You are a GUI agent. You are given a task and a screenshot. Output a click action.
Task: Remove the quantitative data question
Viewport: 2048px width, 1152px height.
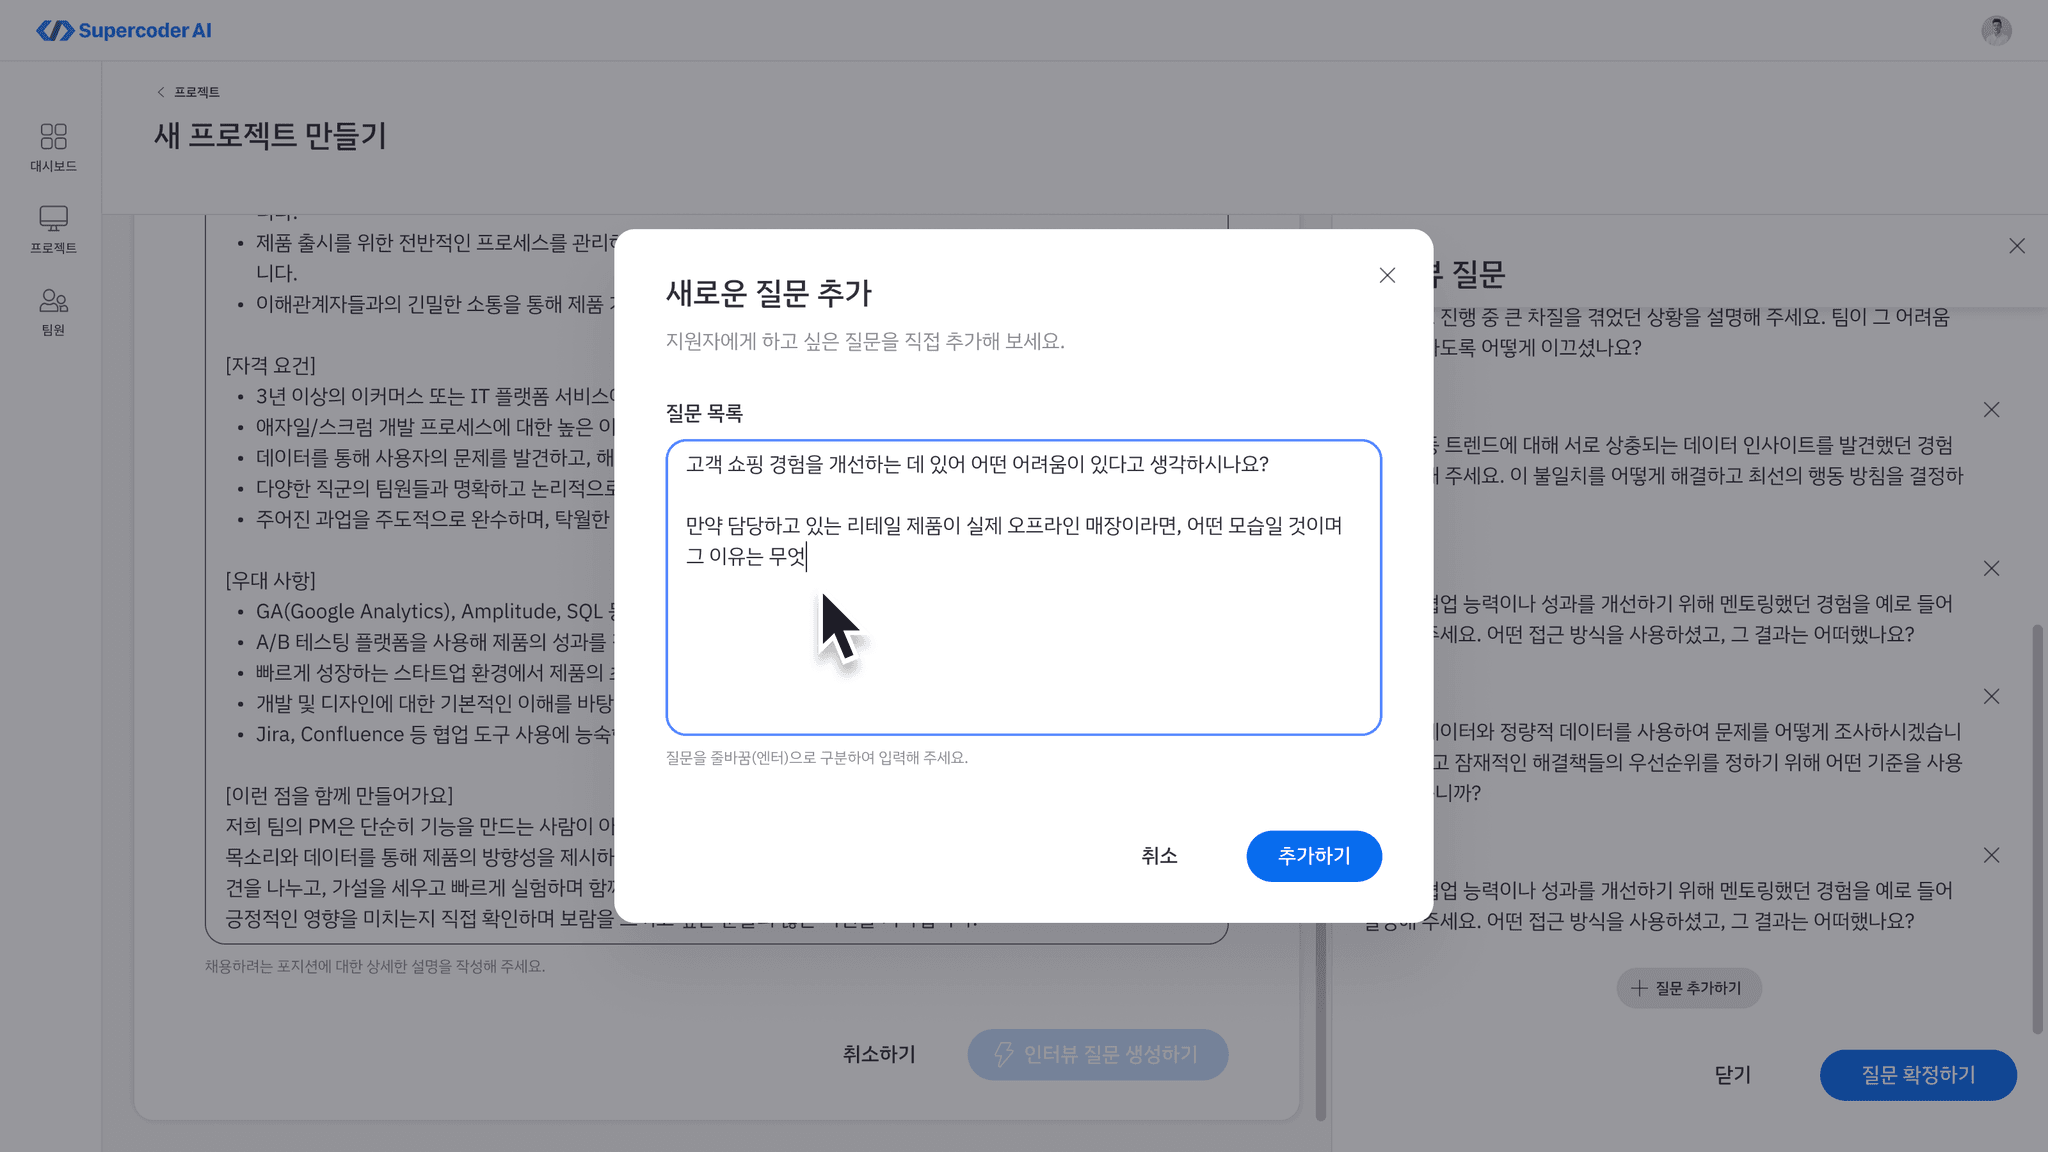[1991, 696]
